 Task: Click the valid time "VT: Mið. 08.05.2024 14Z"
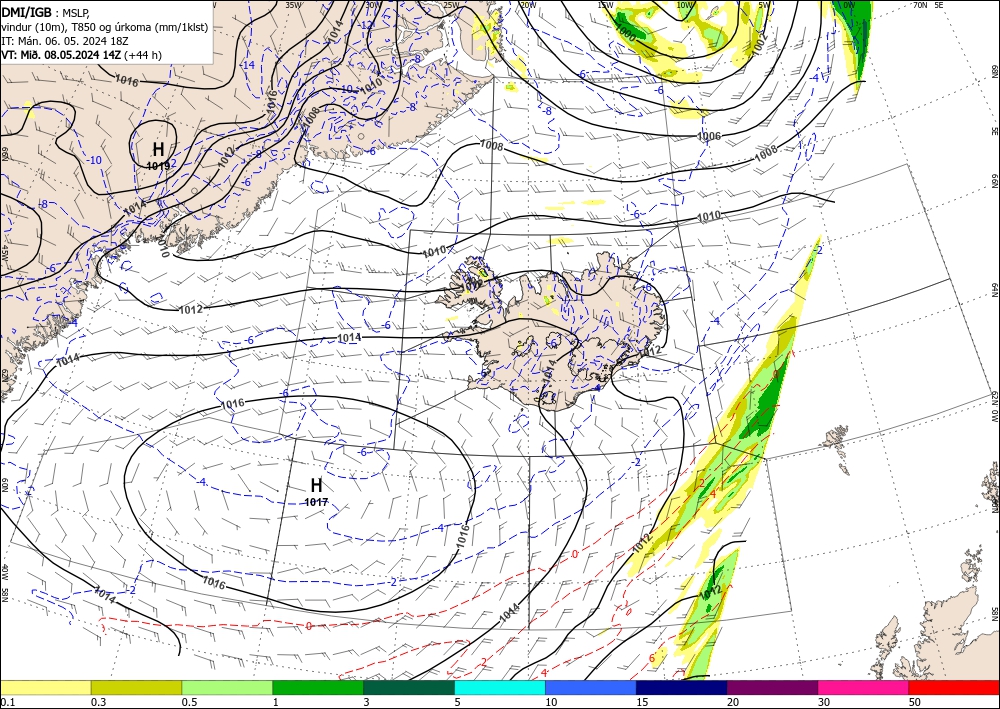[61, 55]
